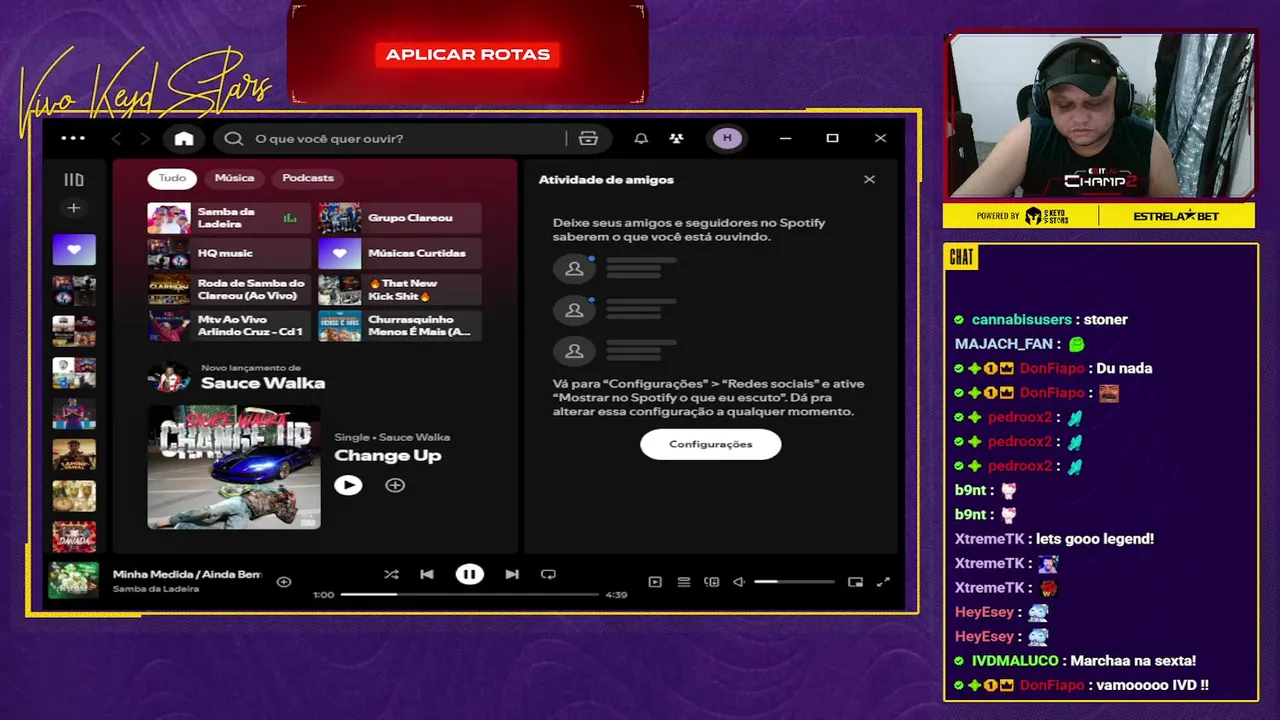Adjust the volume slider
The image size is (1280, 720).
tap(794, 581)
